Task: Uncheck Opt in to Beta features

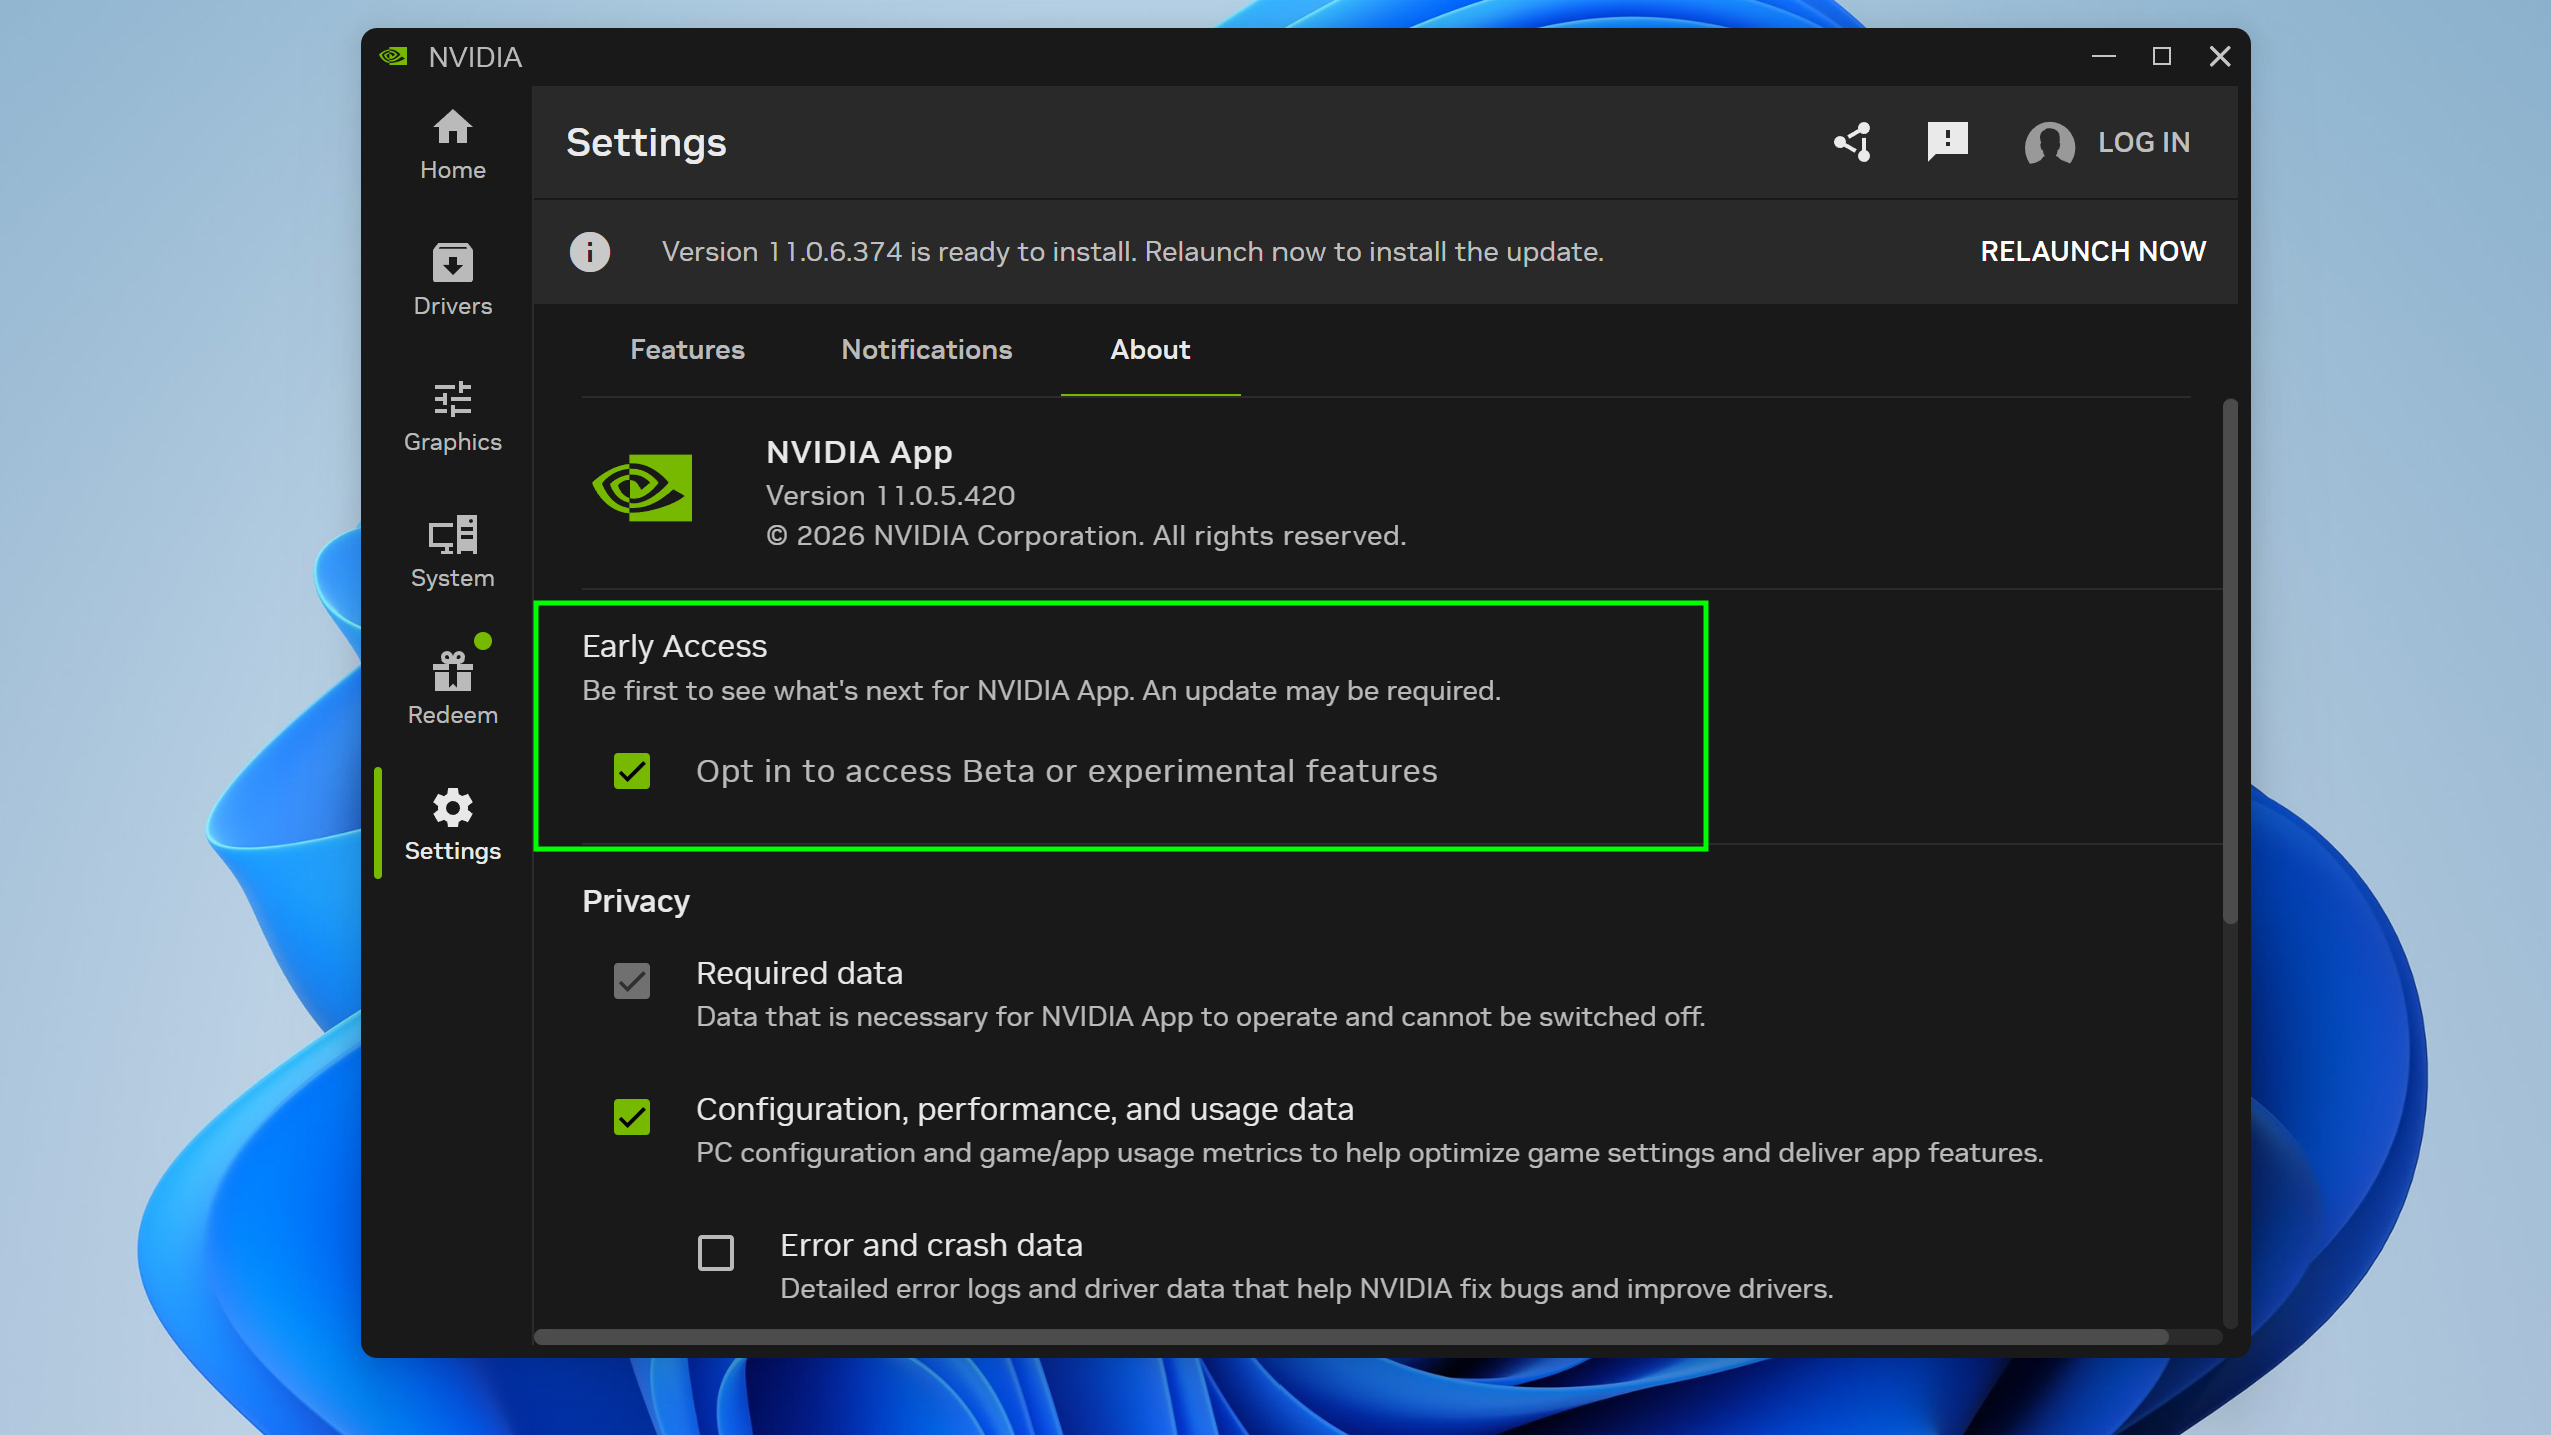Action: point(631,770)
